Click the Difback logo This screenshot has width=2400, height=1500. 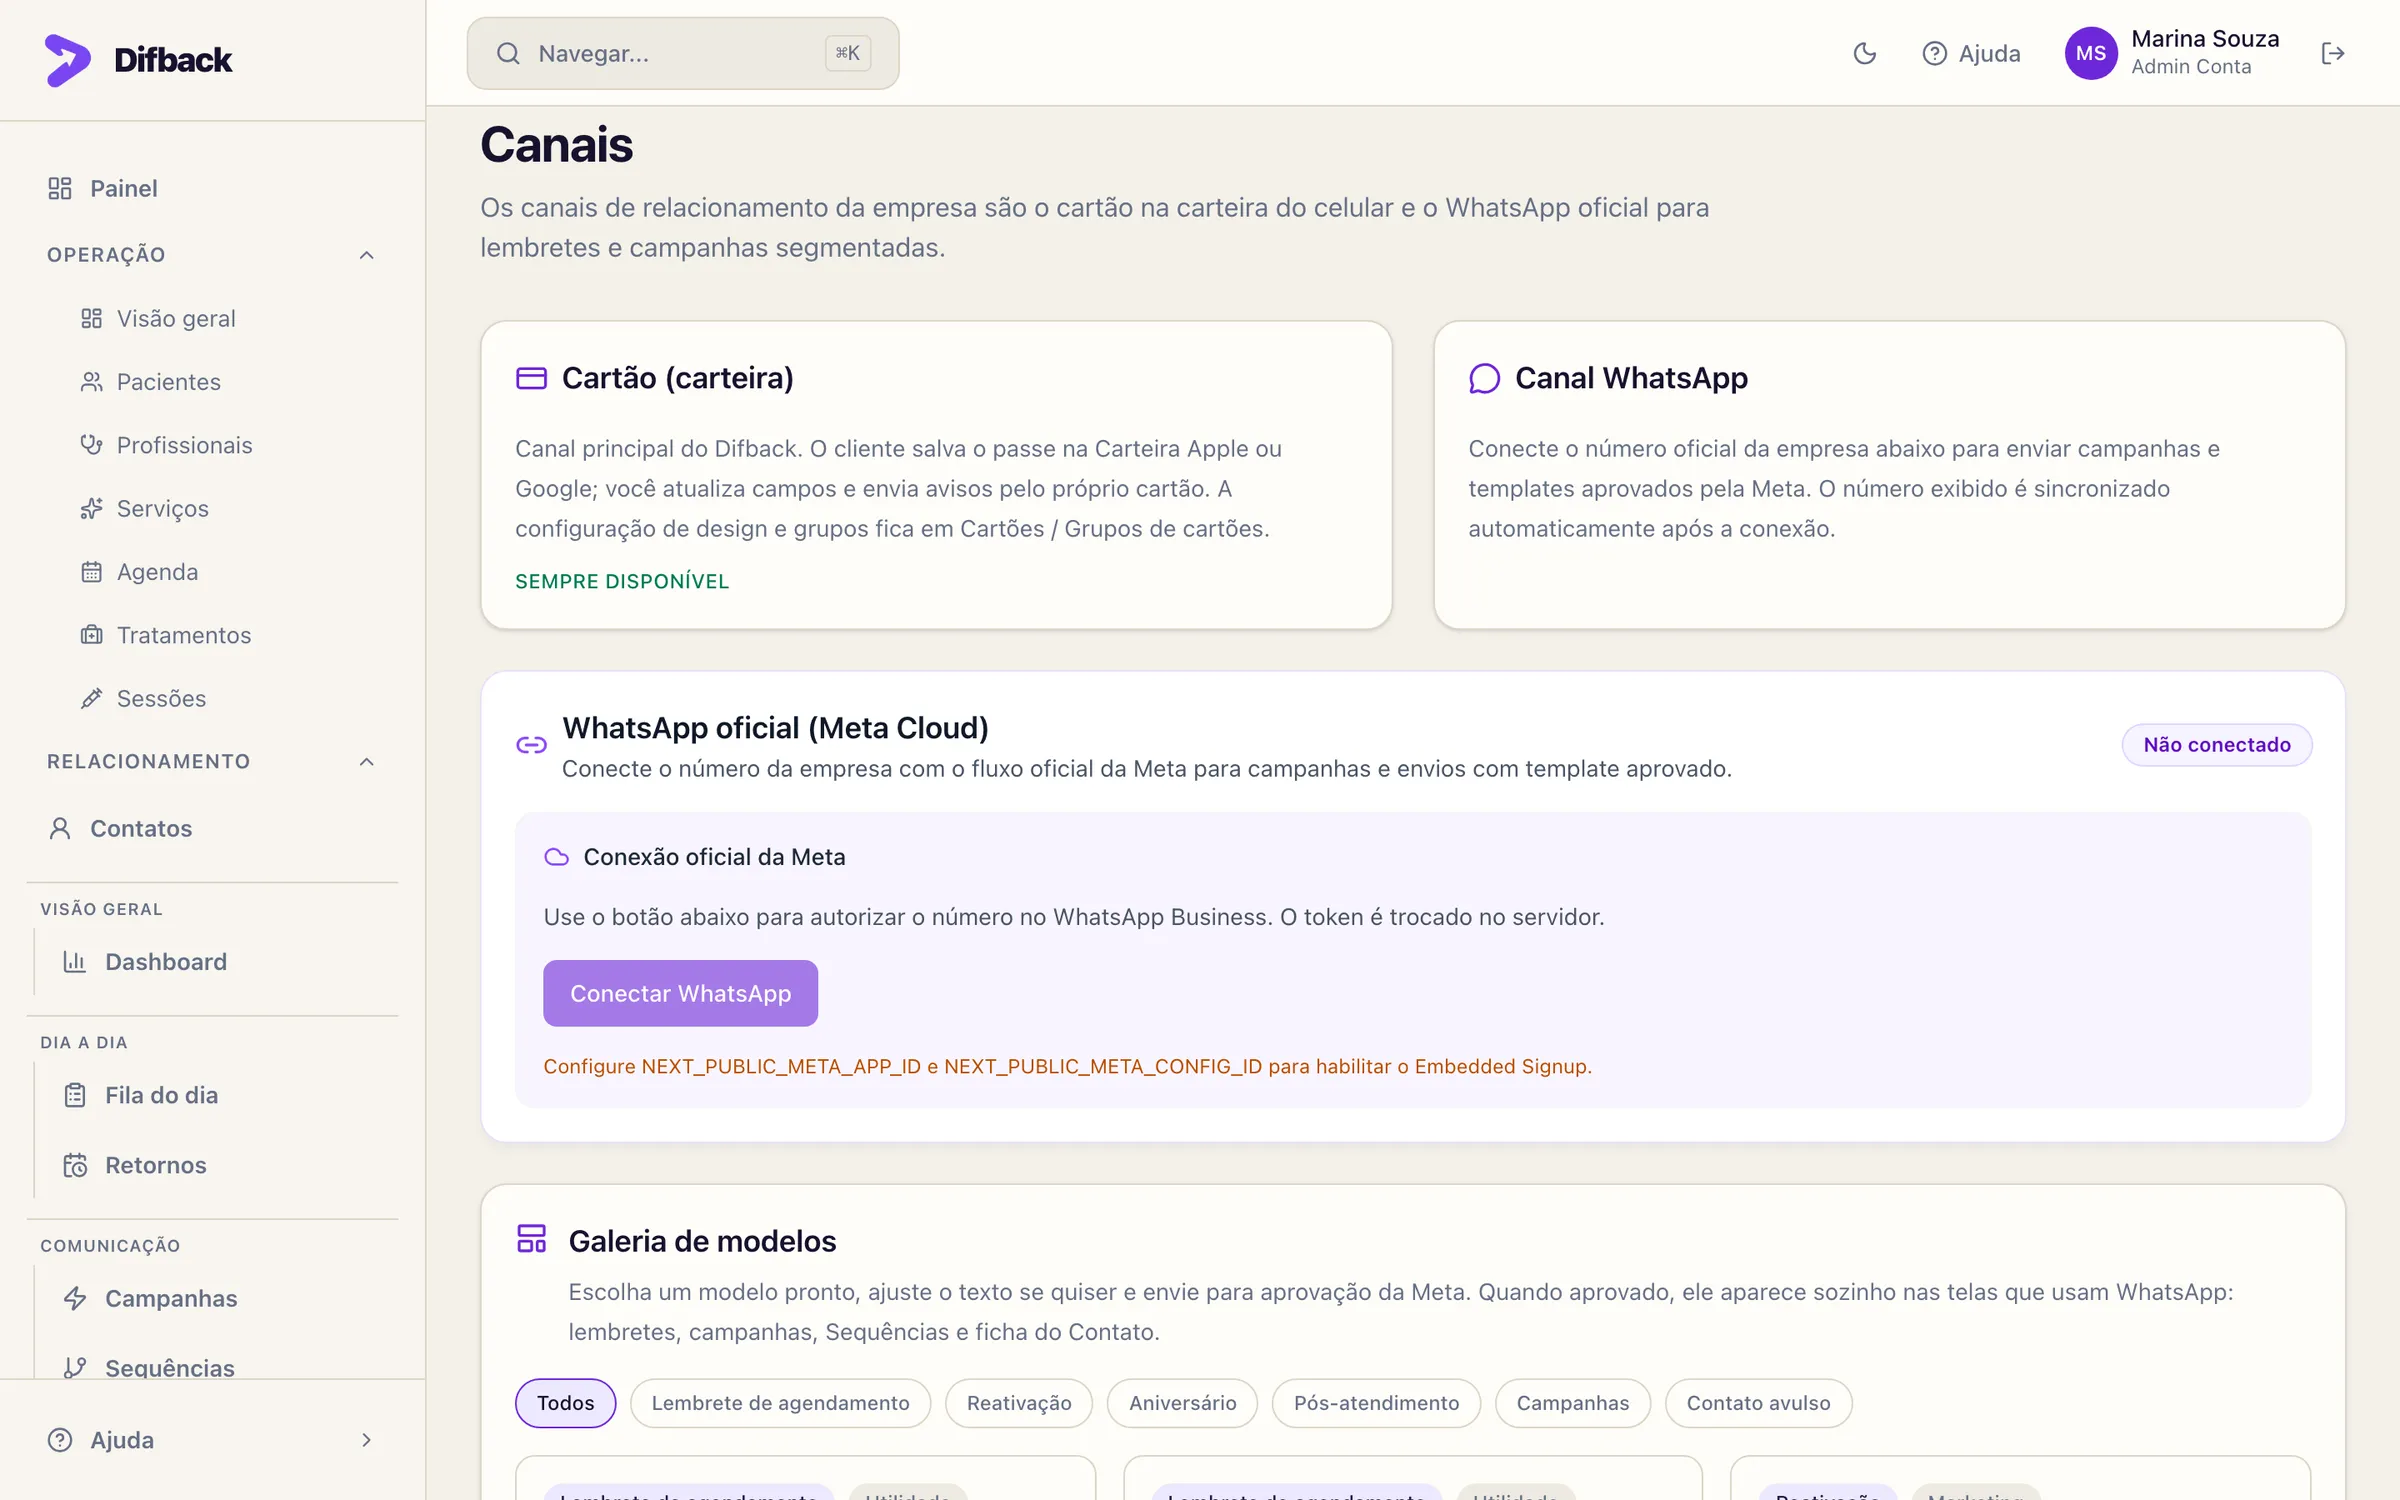pyautogui.click(x=138, y=60)
